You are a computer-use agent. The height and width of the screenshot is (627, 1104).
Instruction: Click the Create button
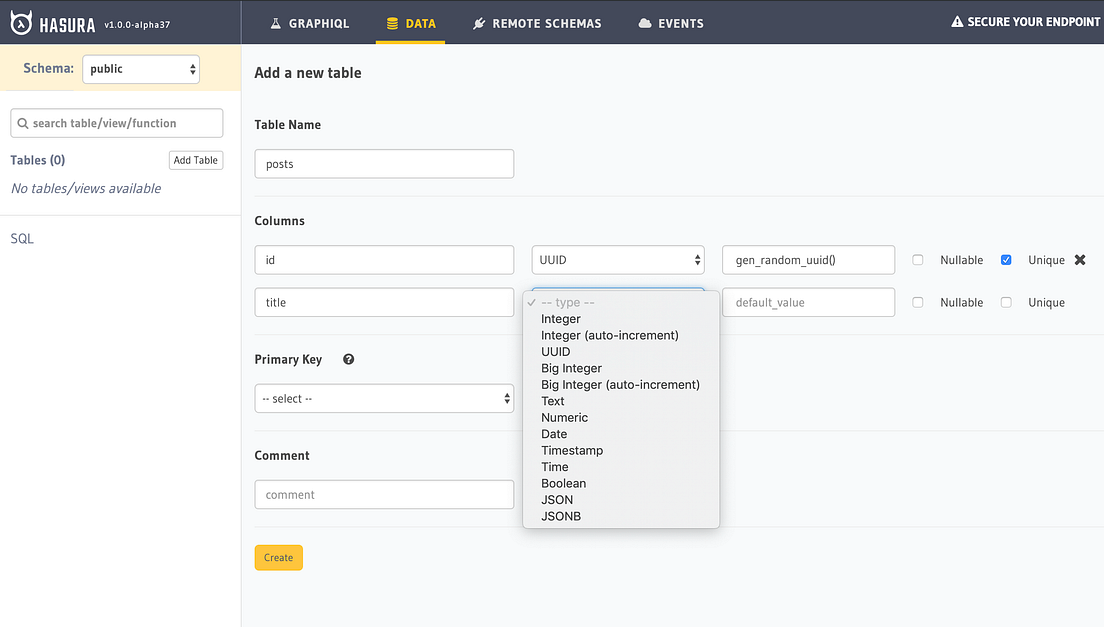pos(278,558)
